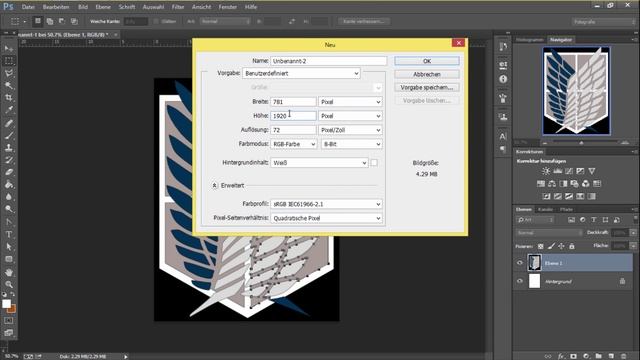This screenshot has width=640, height=360.
Task: Click the background content color swatch
Action: click(374, 162)
